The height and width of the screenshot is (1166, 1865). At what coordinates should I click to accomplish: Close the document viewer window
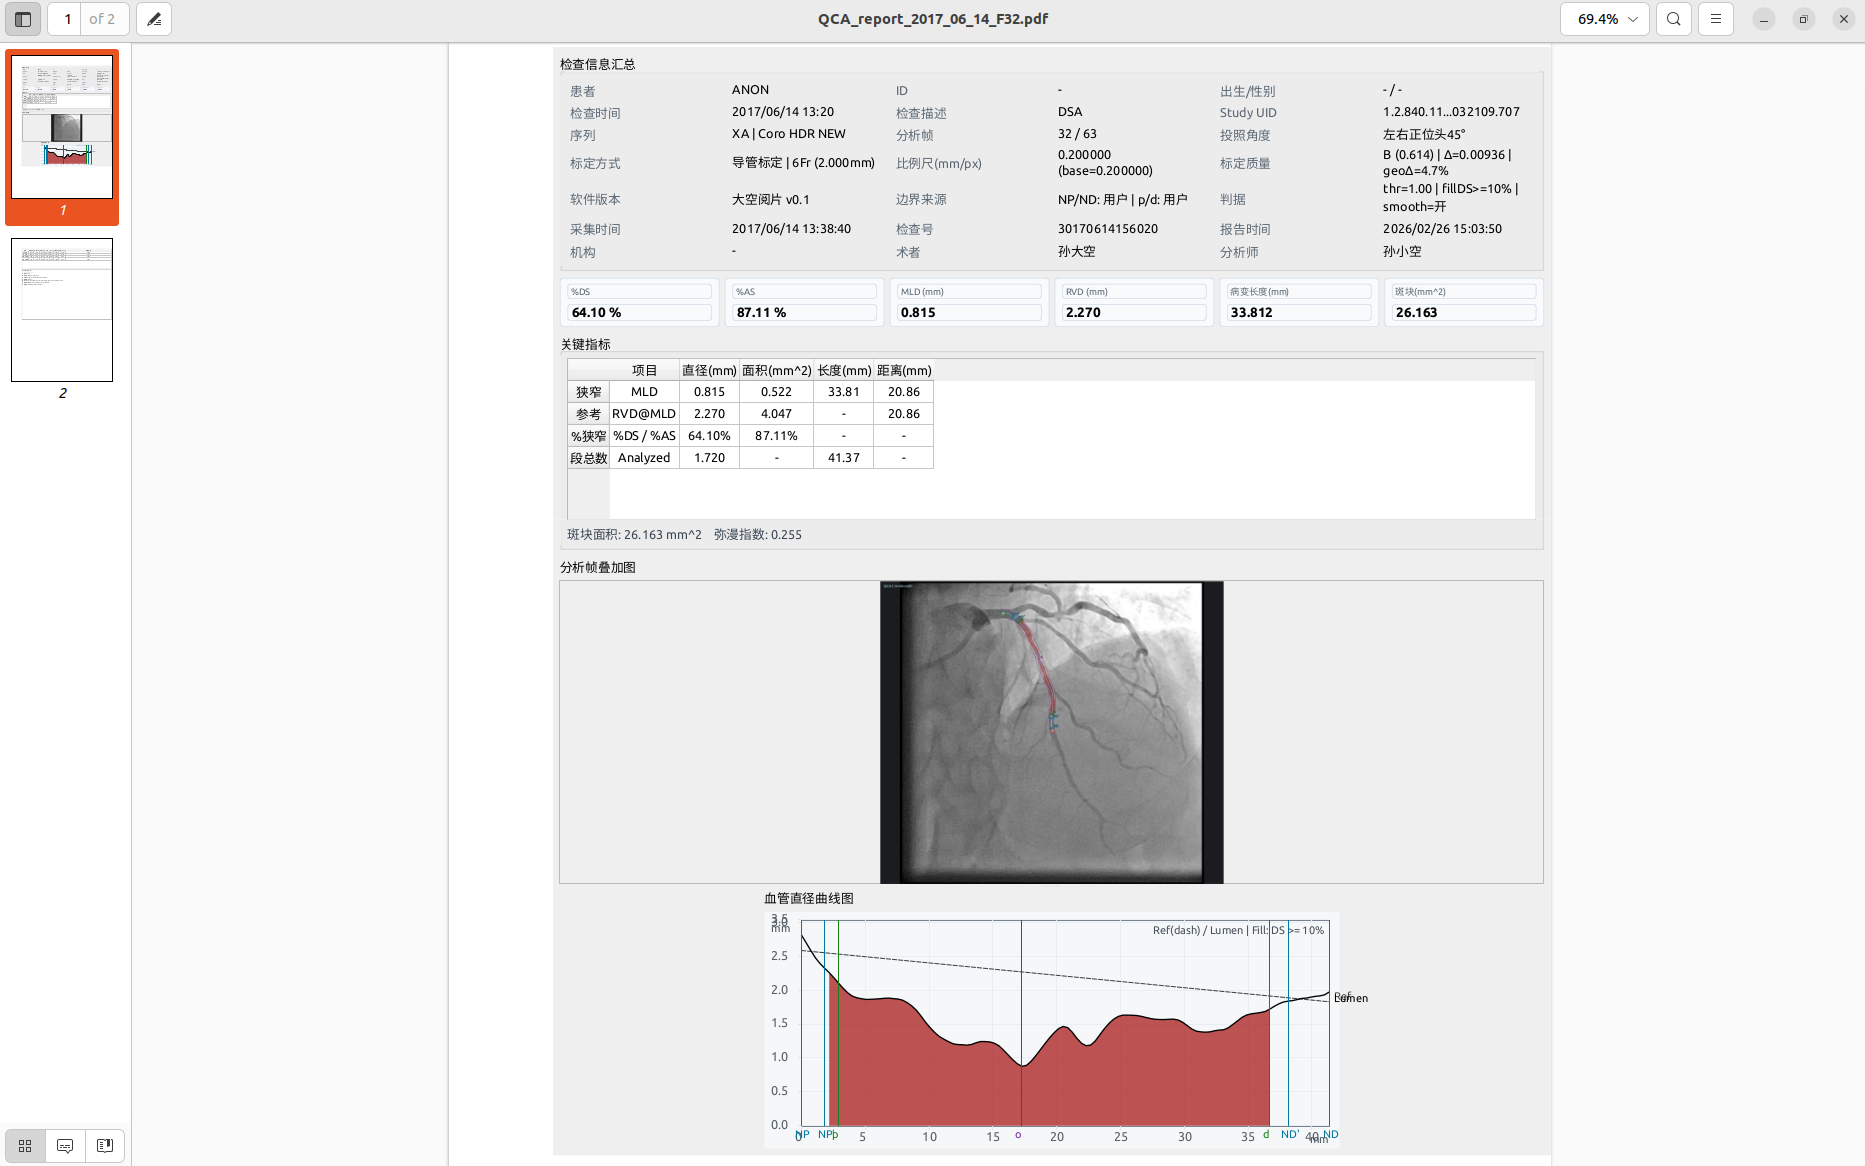pyautogui.click(x=1844, y=19)
